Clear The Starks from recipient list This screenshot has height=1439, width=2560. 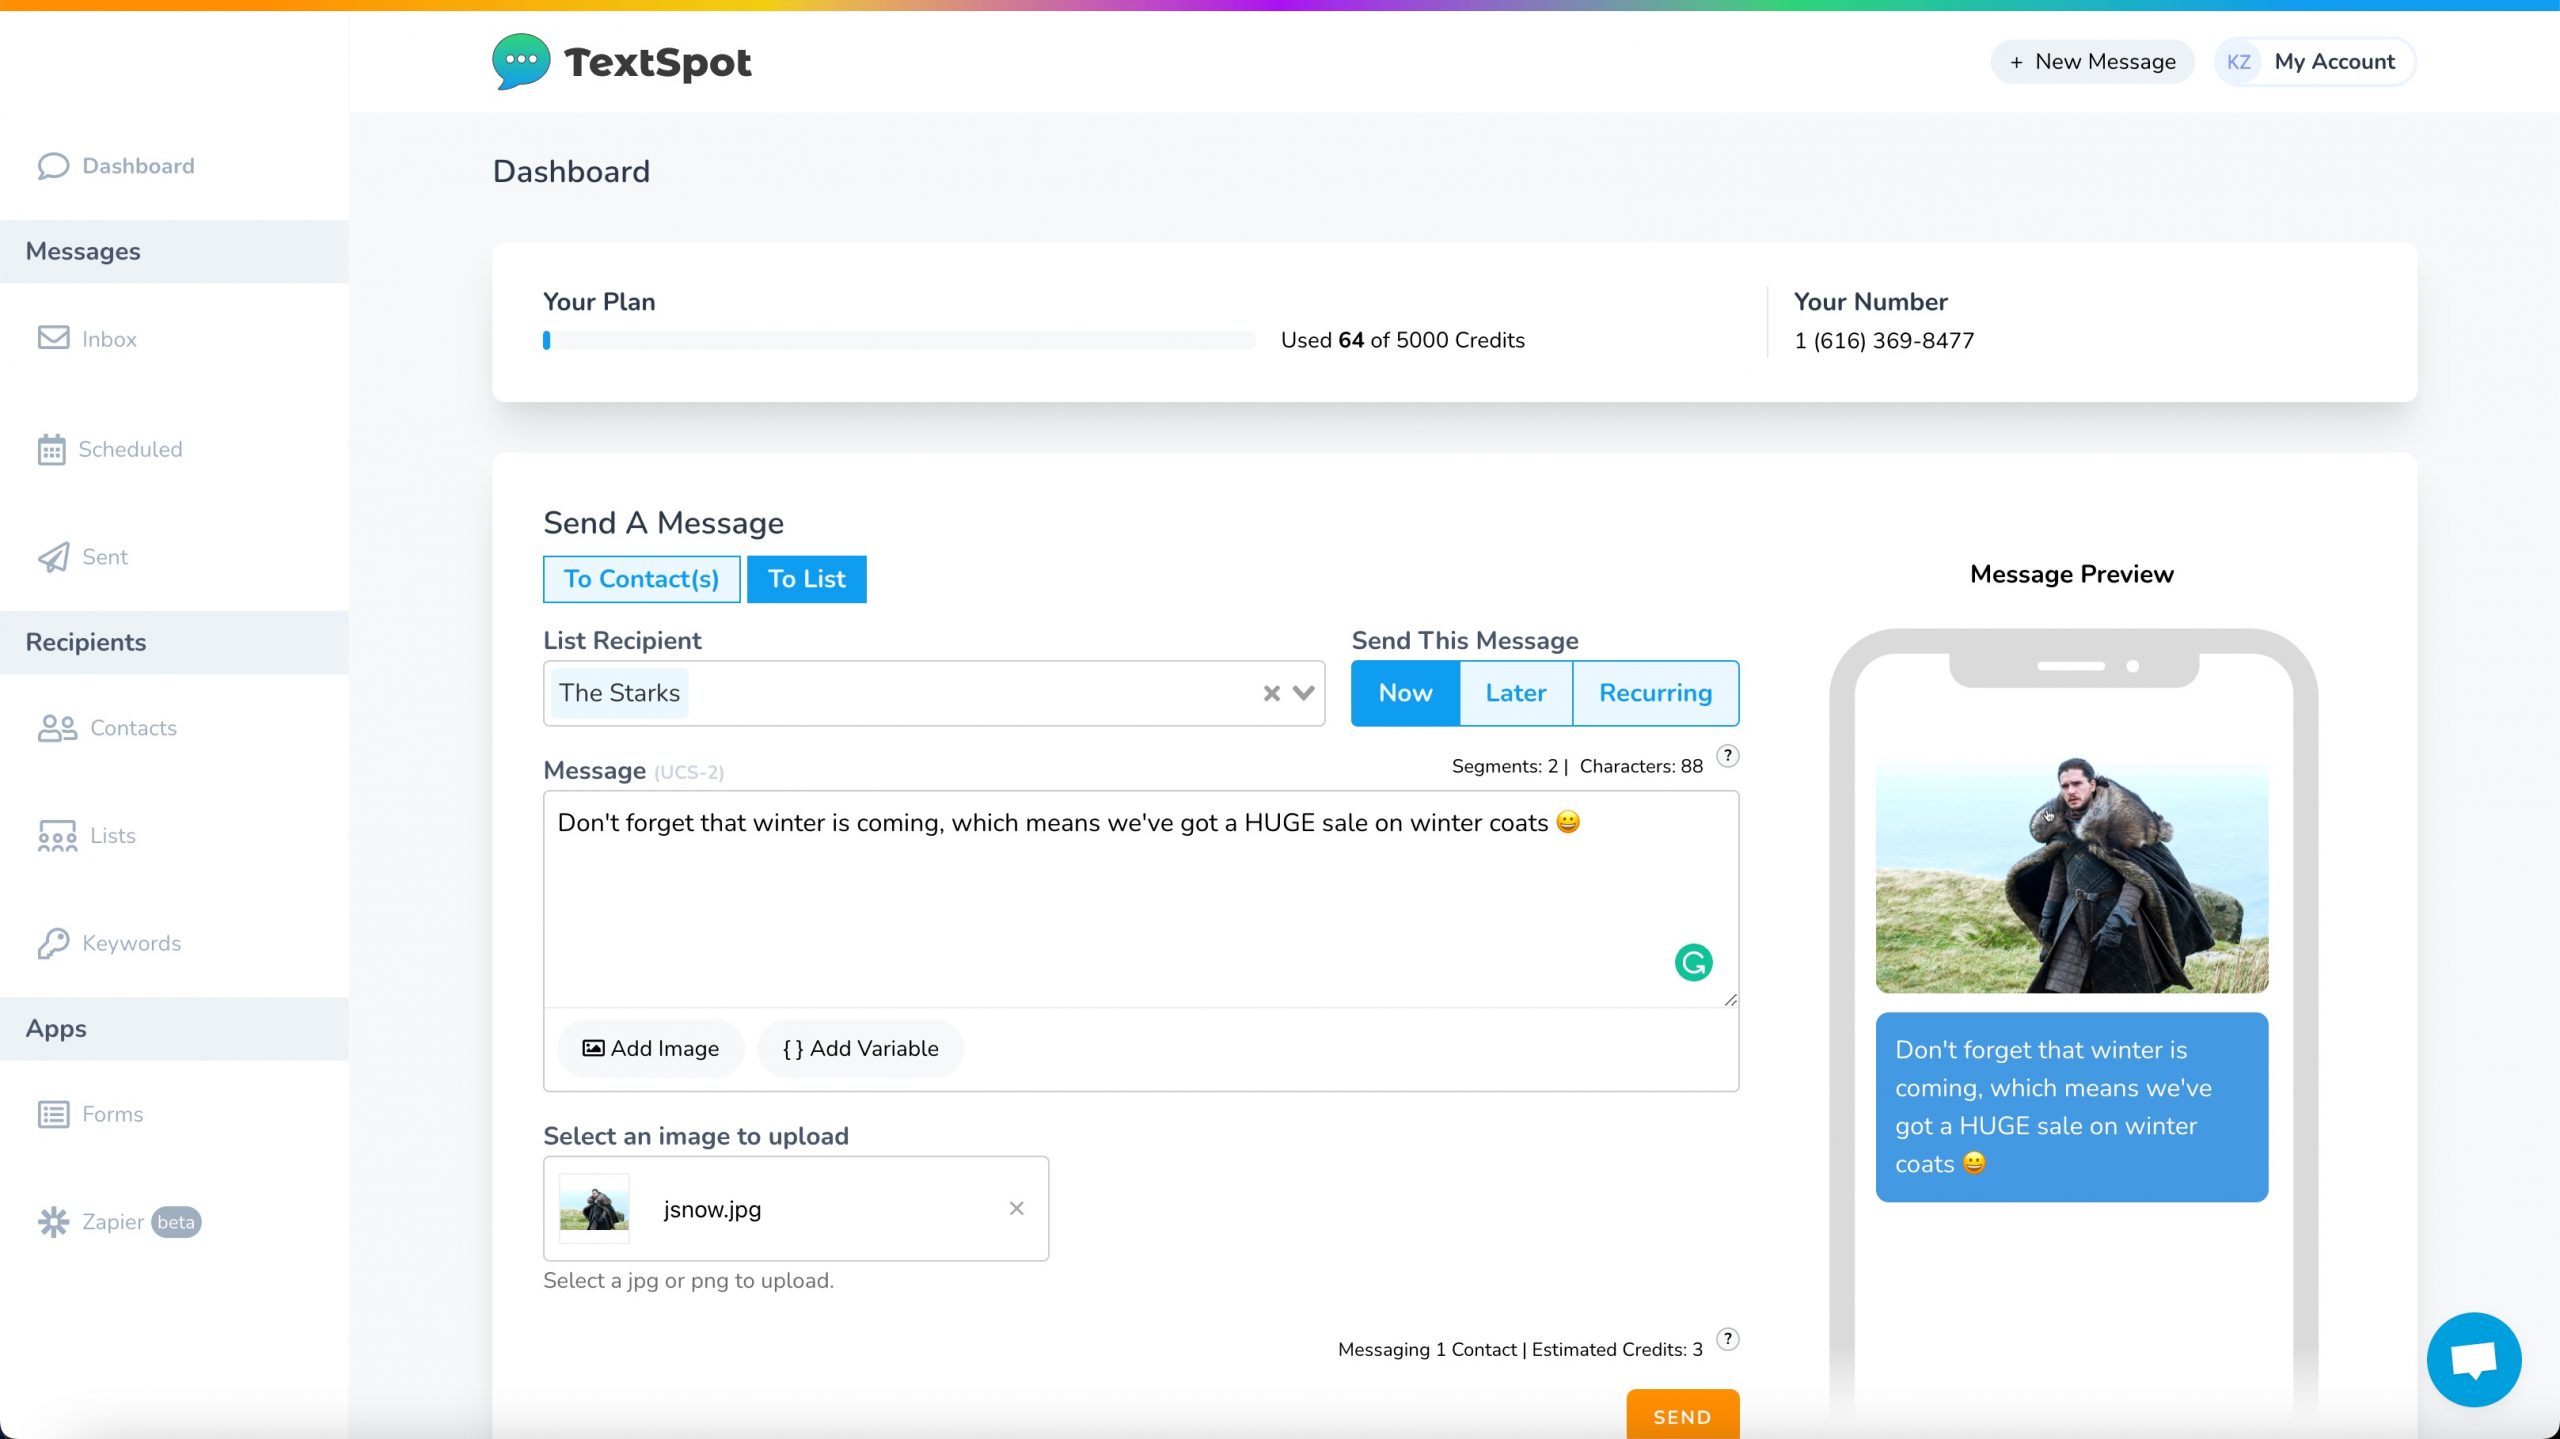(1271, 693)
